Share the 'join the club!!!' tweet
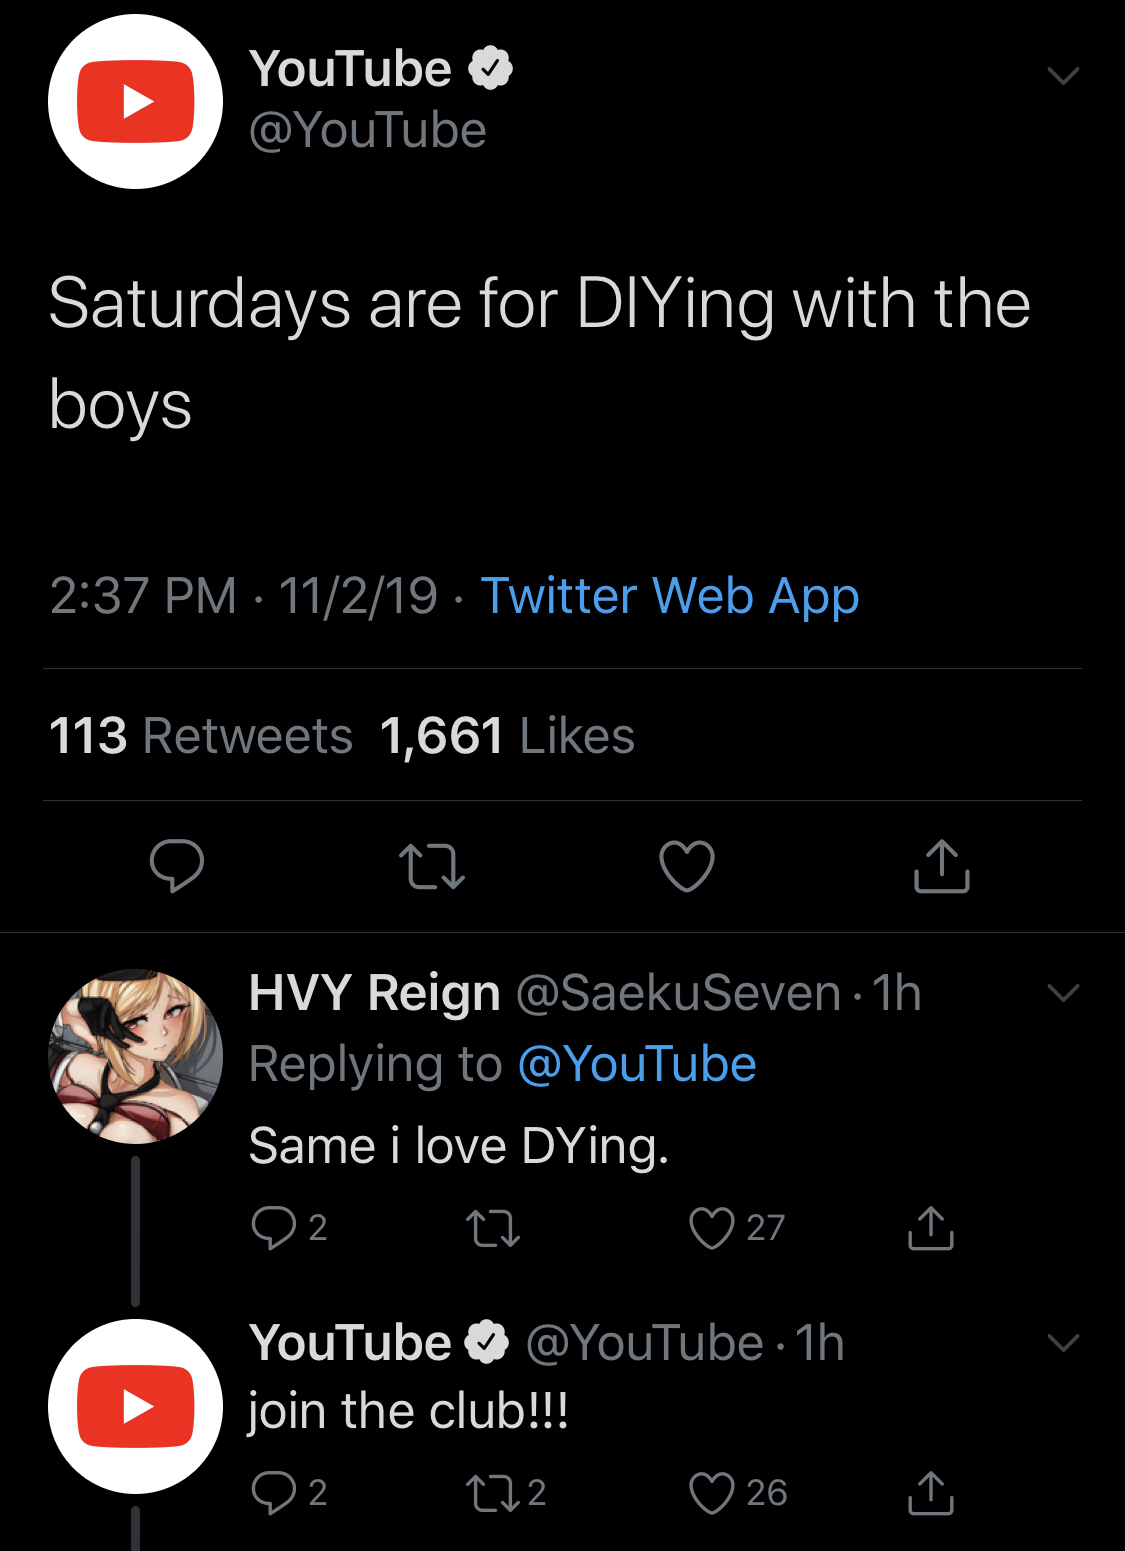The height and width of the screenshot is (1551, 1125). click(x=931, y=1493)
